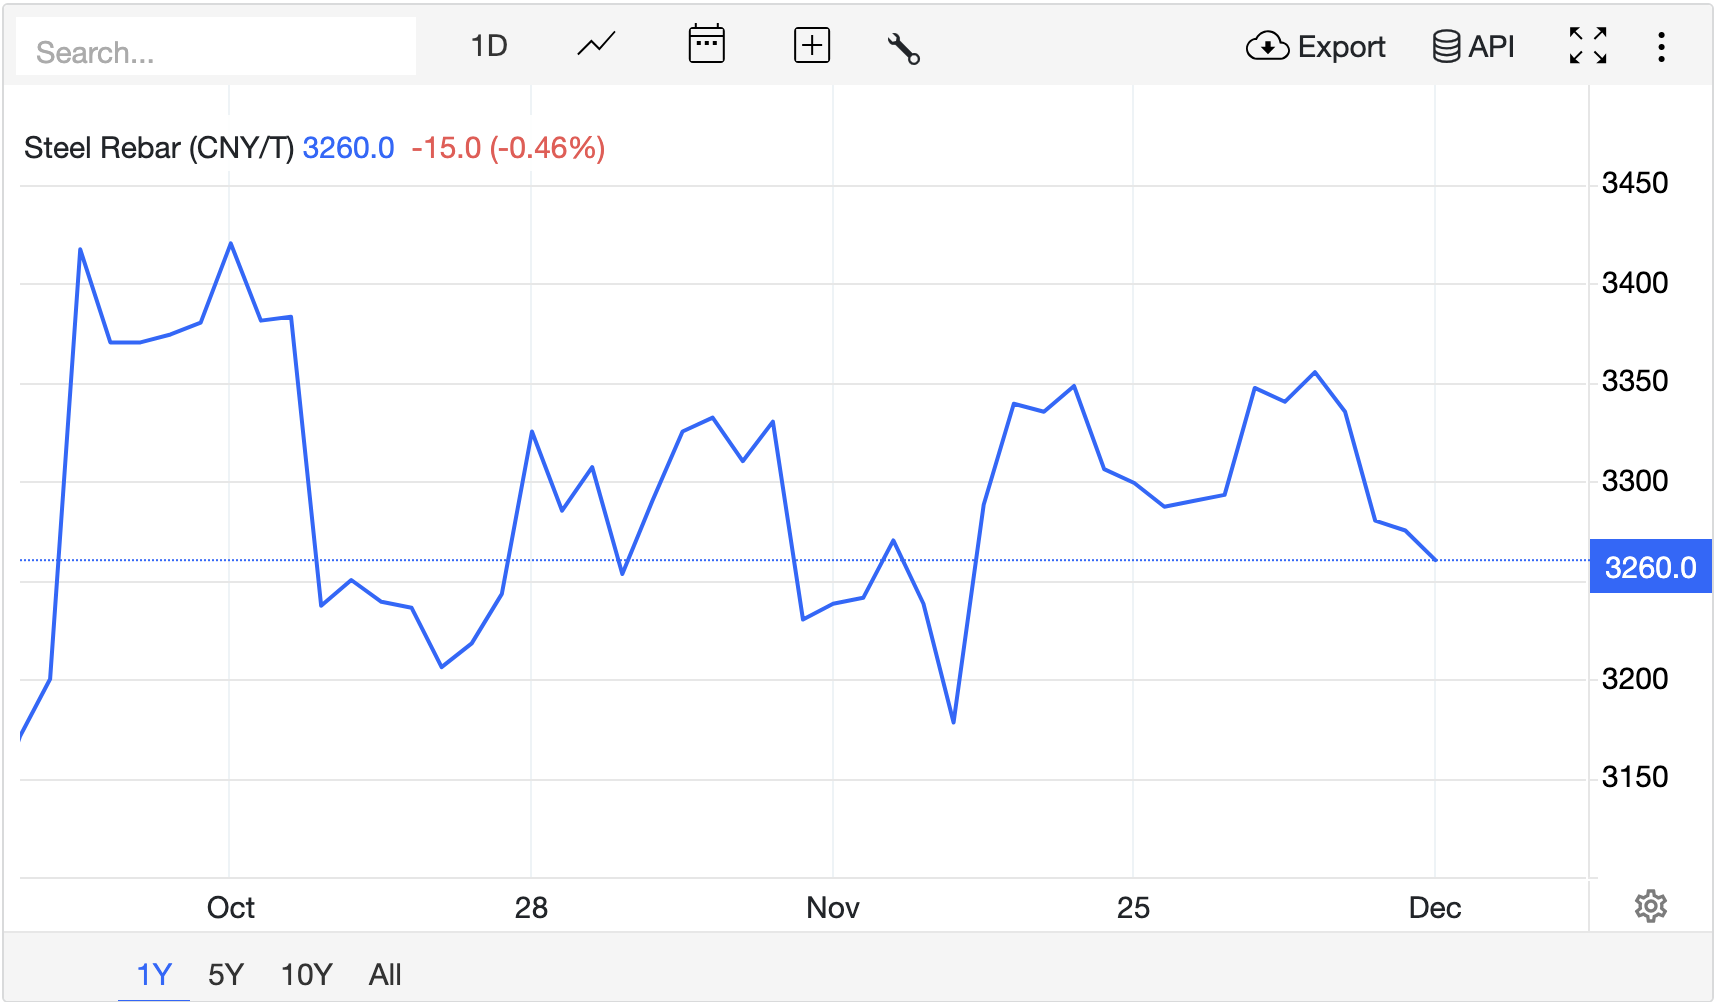Switch to the 5Y time range
This screenshot has width=1714, height=1002.
pyautogui.click(x=226, y=974)
